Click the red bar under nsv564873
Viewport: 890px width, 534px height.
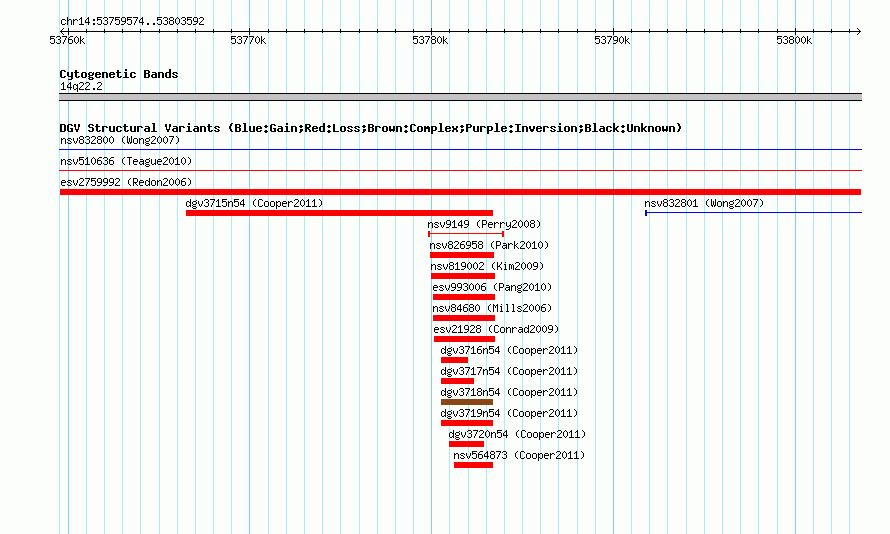pos(473,465)
